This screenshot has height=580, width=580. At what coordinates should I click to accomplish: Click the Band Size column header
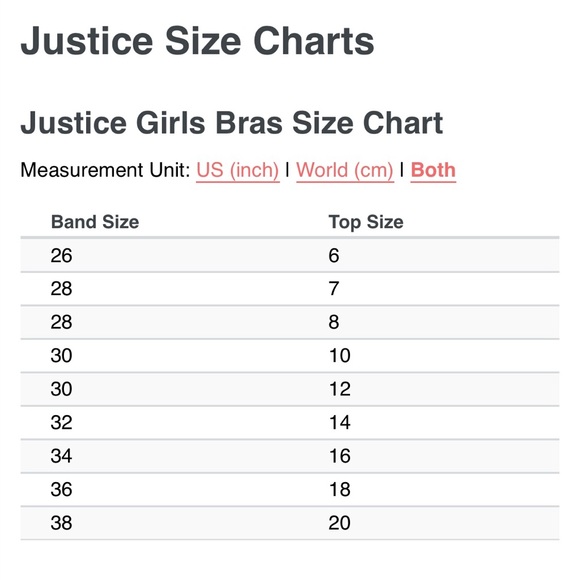tap(95, 222)
